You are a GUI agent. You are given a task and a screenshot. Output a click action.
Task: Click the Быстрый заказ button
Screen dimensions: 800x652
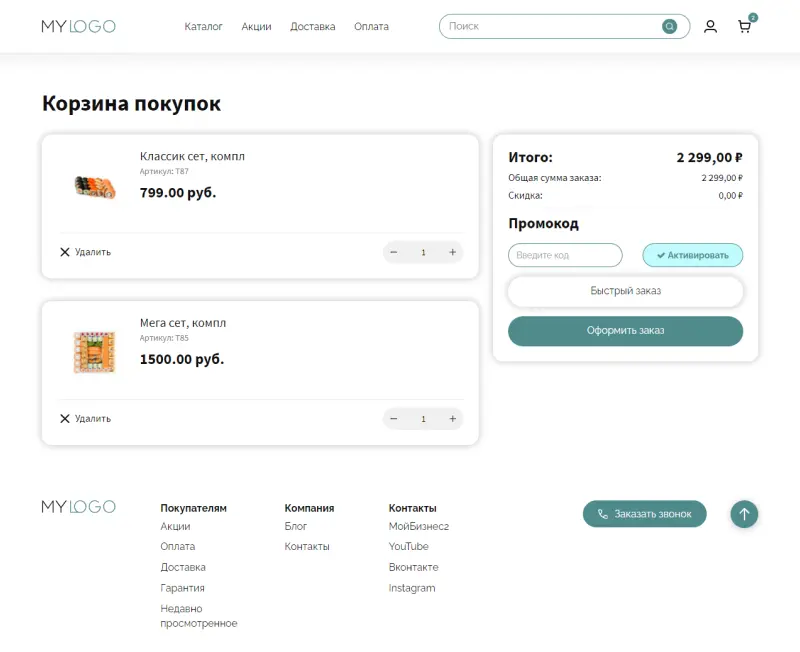[x=625, y=291]
